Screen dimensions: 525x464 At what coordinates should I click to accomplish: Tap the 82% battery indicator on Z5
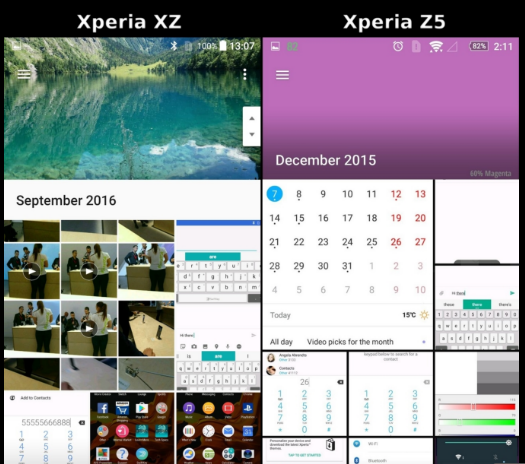coord(479,46)
